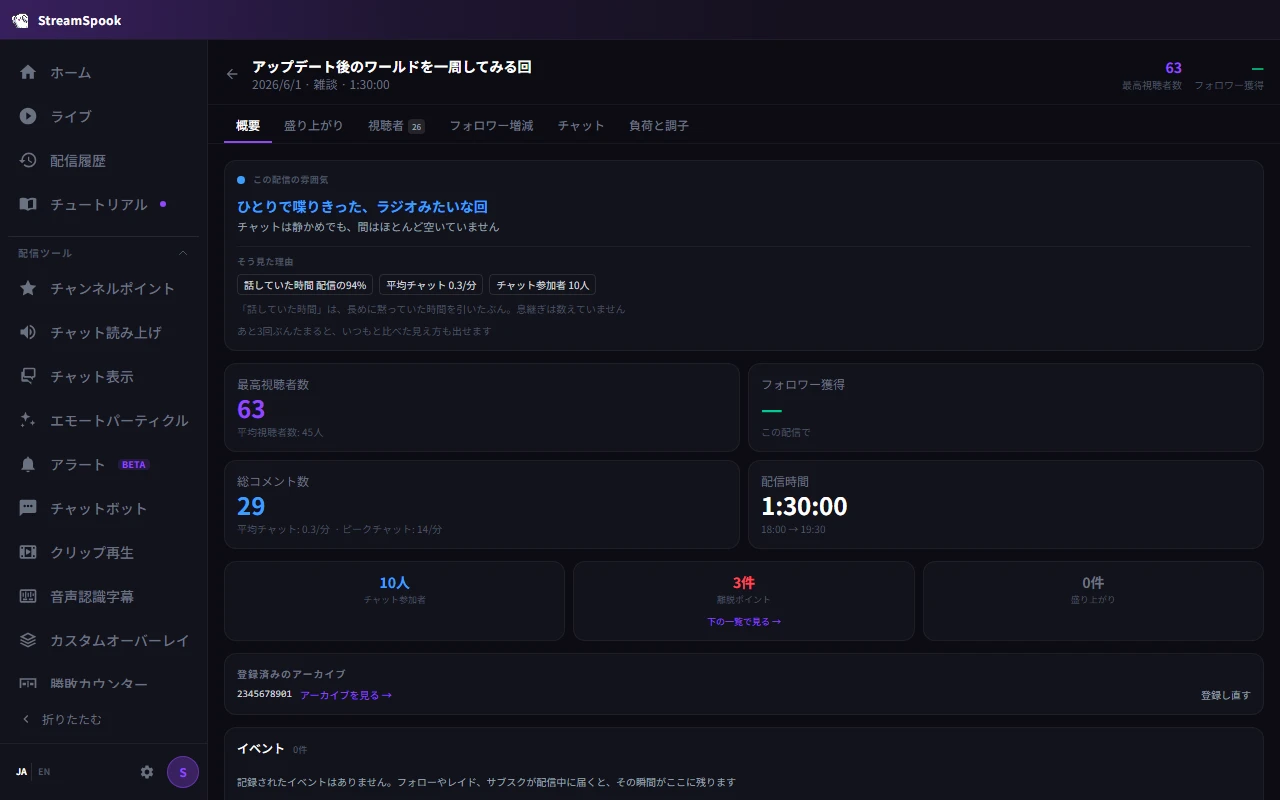
Task: Click アーカイブを見る link
Action: [x=346, y=695]
